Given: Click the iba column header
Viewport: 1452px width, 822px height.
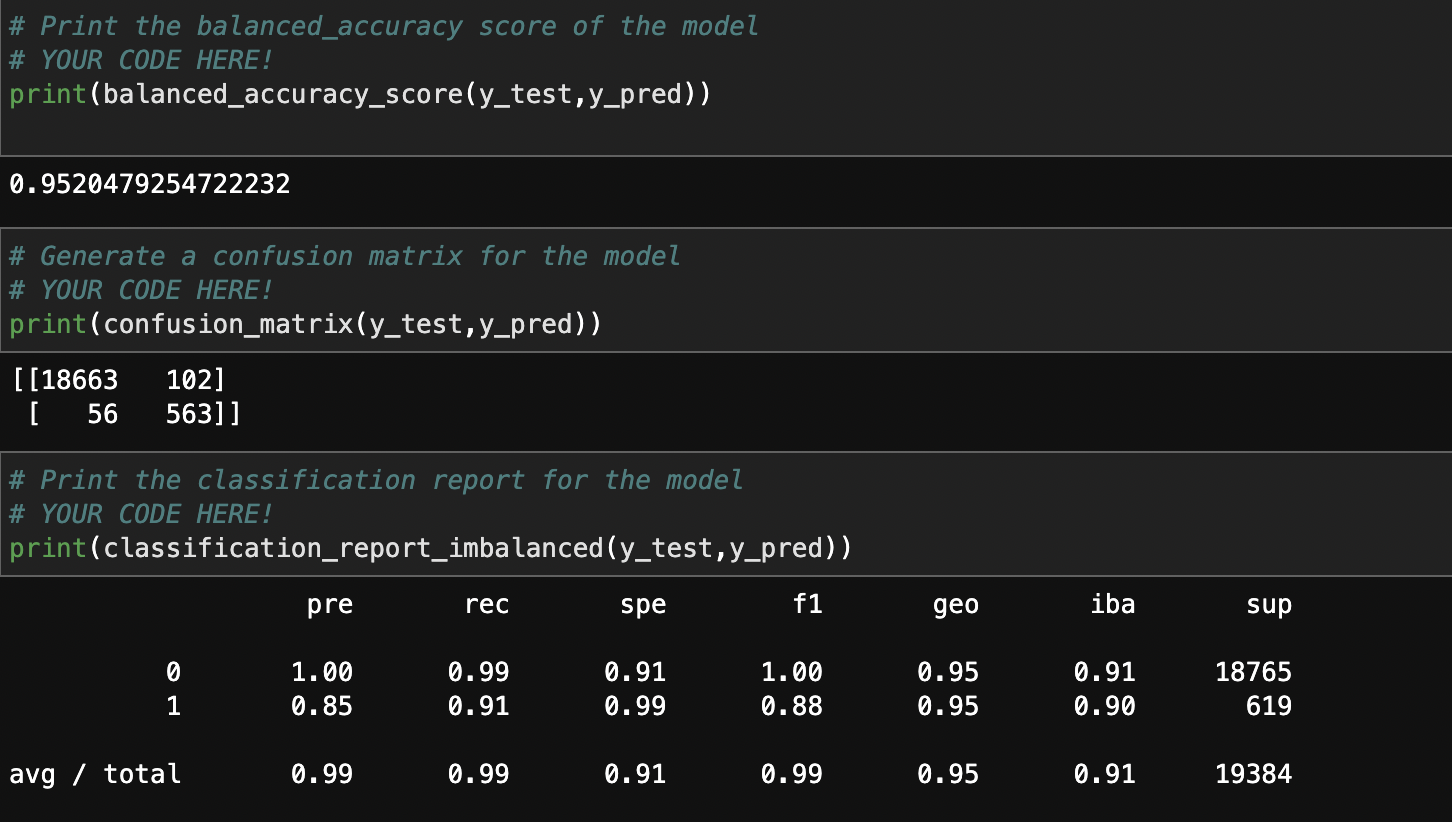Looking at the screenshot, I should [x=1113, y=604].
